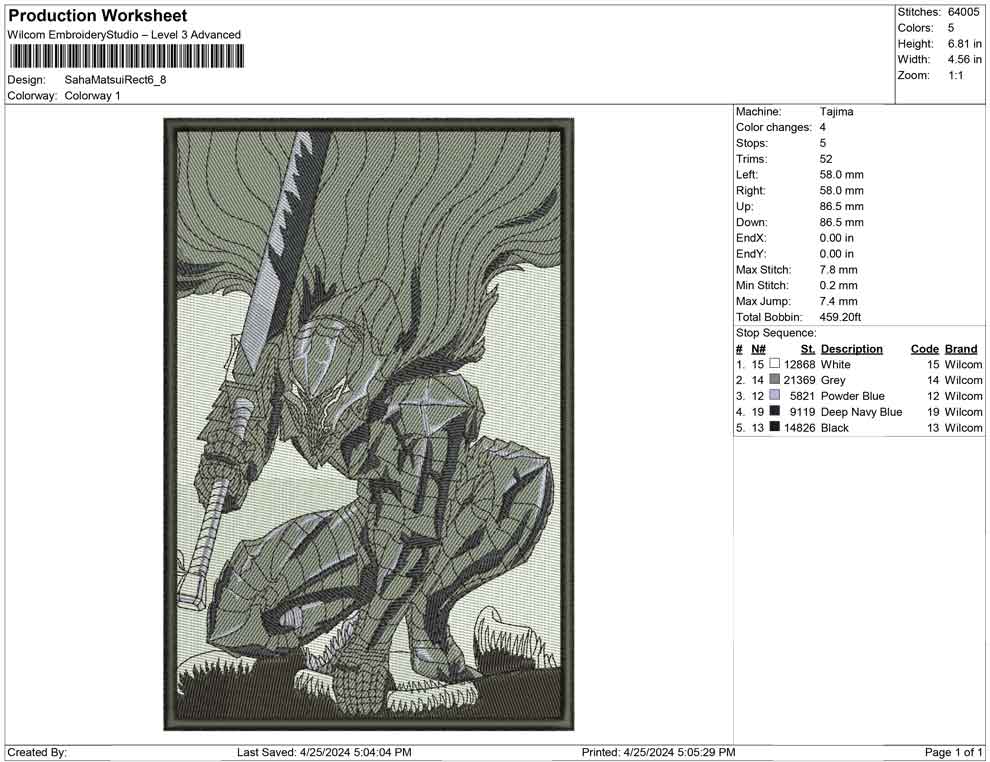Select 'Printed: 4/25/2024 5:05:29 PM' text
The width and height of the screenshot is (990, 762).
tap(659, 752)
